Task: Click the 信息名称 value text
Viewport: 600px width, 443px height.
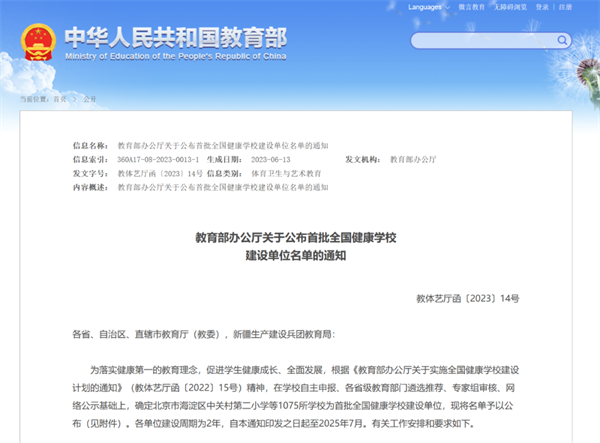Action: [x=223, y=146]
